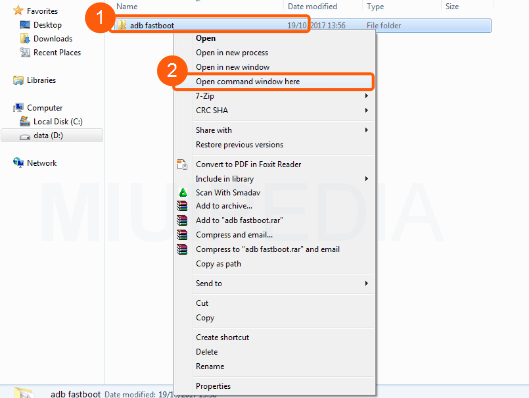529x398 pixels.
Task: Click the Desktop icon in the sidebar
Action: coord(25,25)
